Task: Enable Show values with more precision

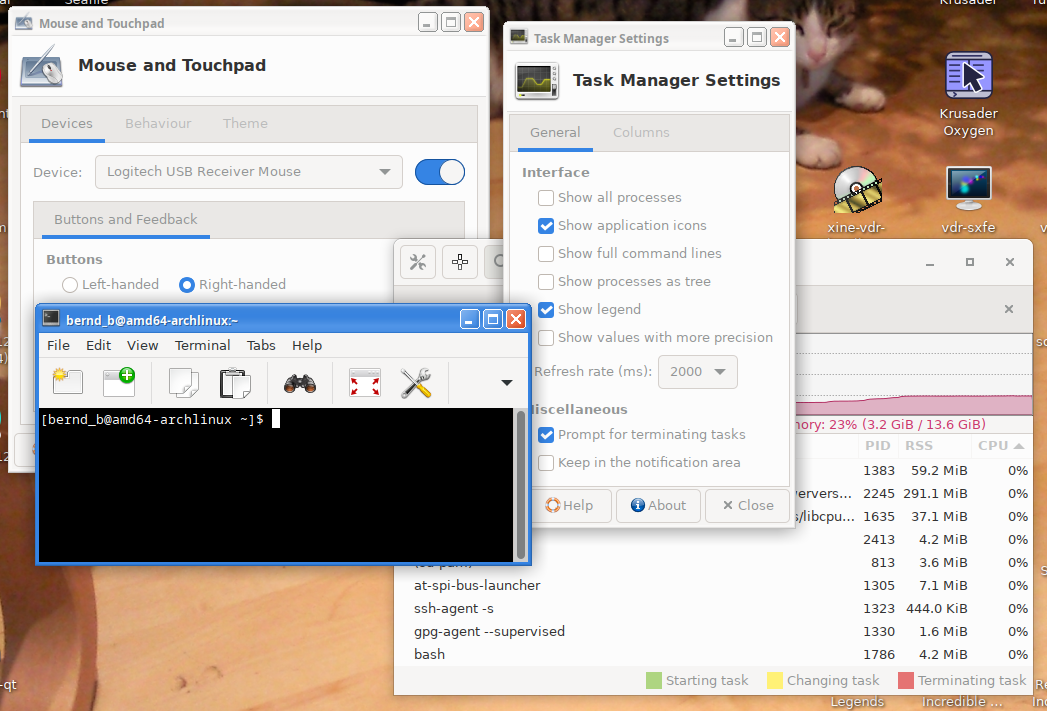Action: (x=546, y=338)
